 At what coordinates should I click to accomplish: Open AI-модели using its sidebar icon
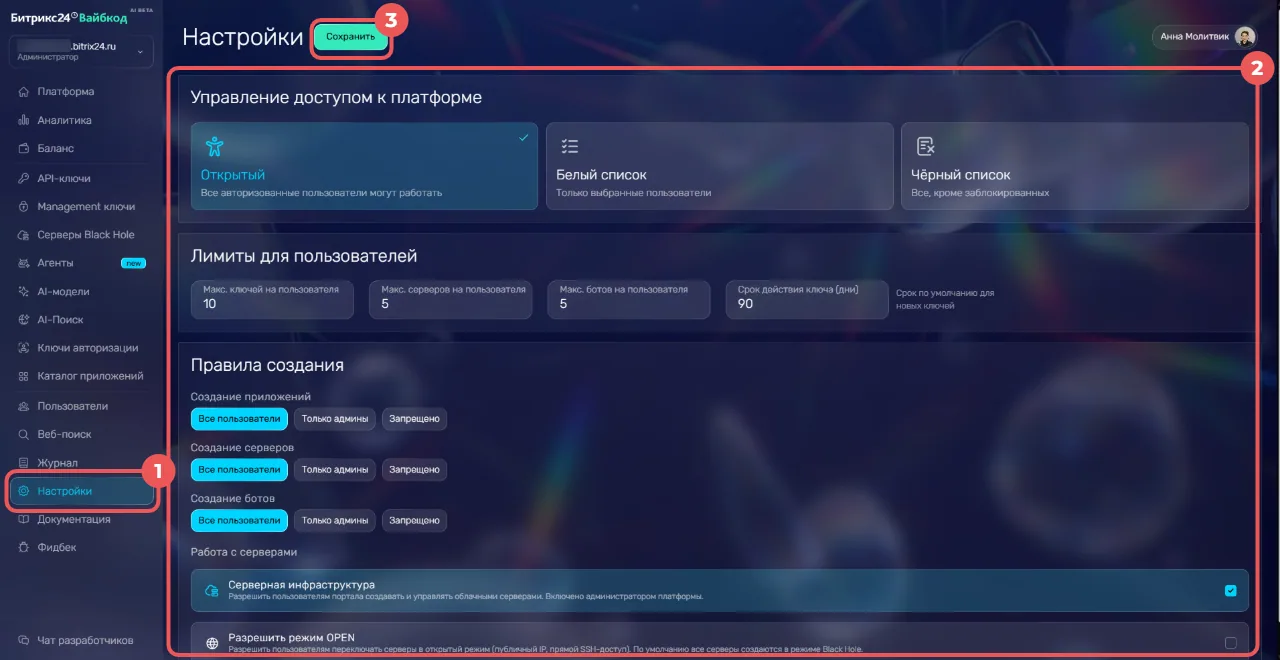[24, 292]
